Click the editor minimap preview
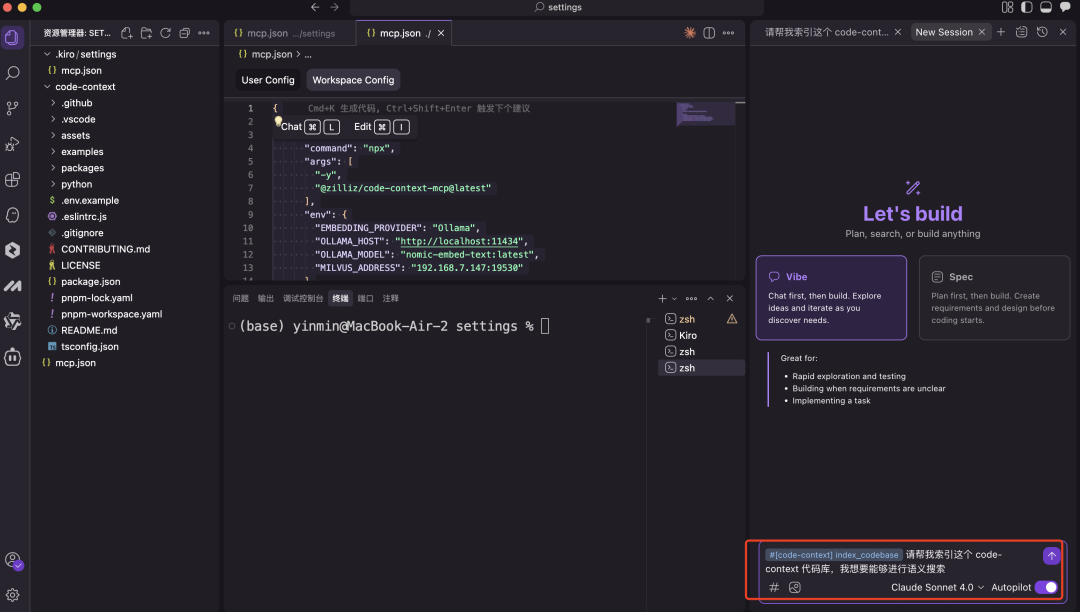This screenshot has width=1080, height=612. click(x=706, y=114)
